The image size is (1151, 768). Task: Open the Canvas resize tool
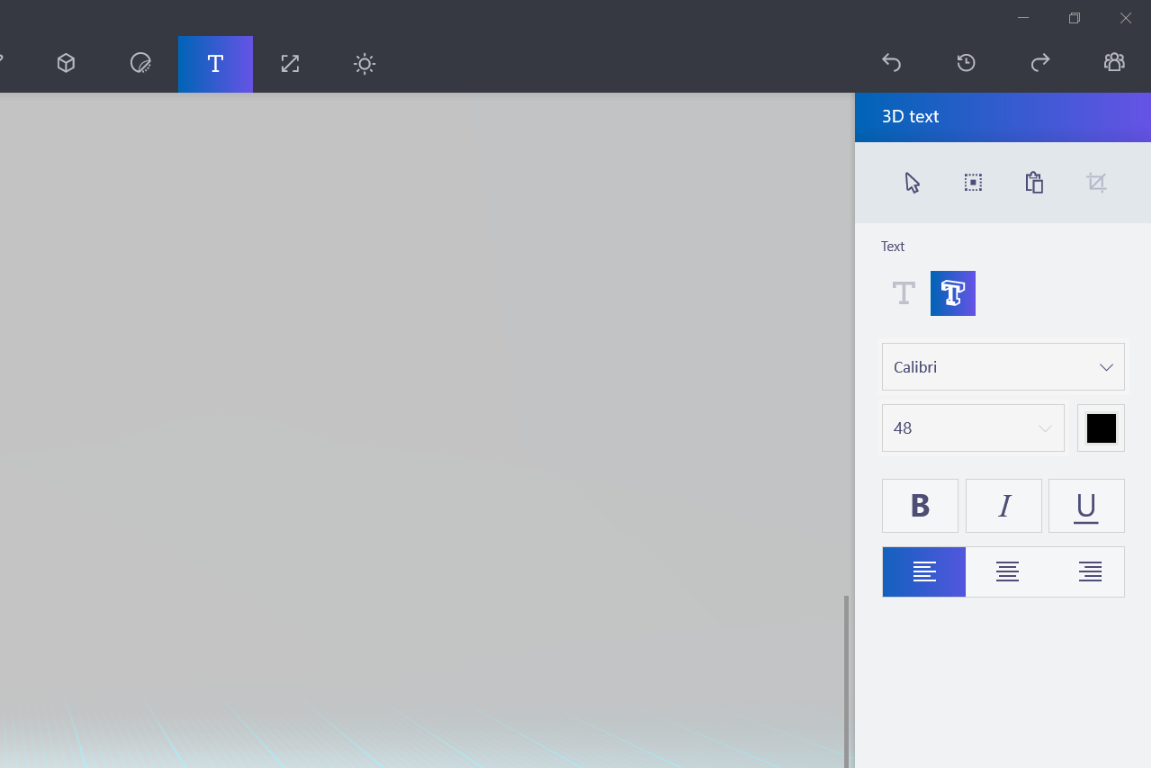click(290, 64)
